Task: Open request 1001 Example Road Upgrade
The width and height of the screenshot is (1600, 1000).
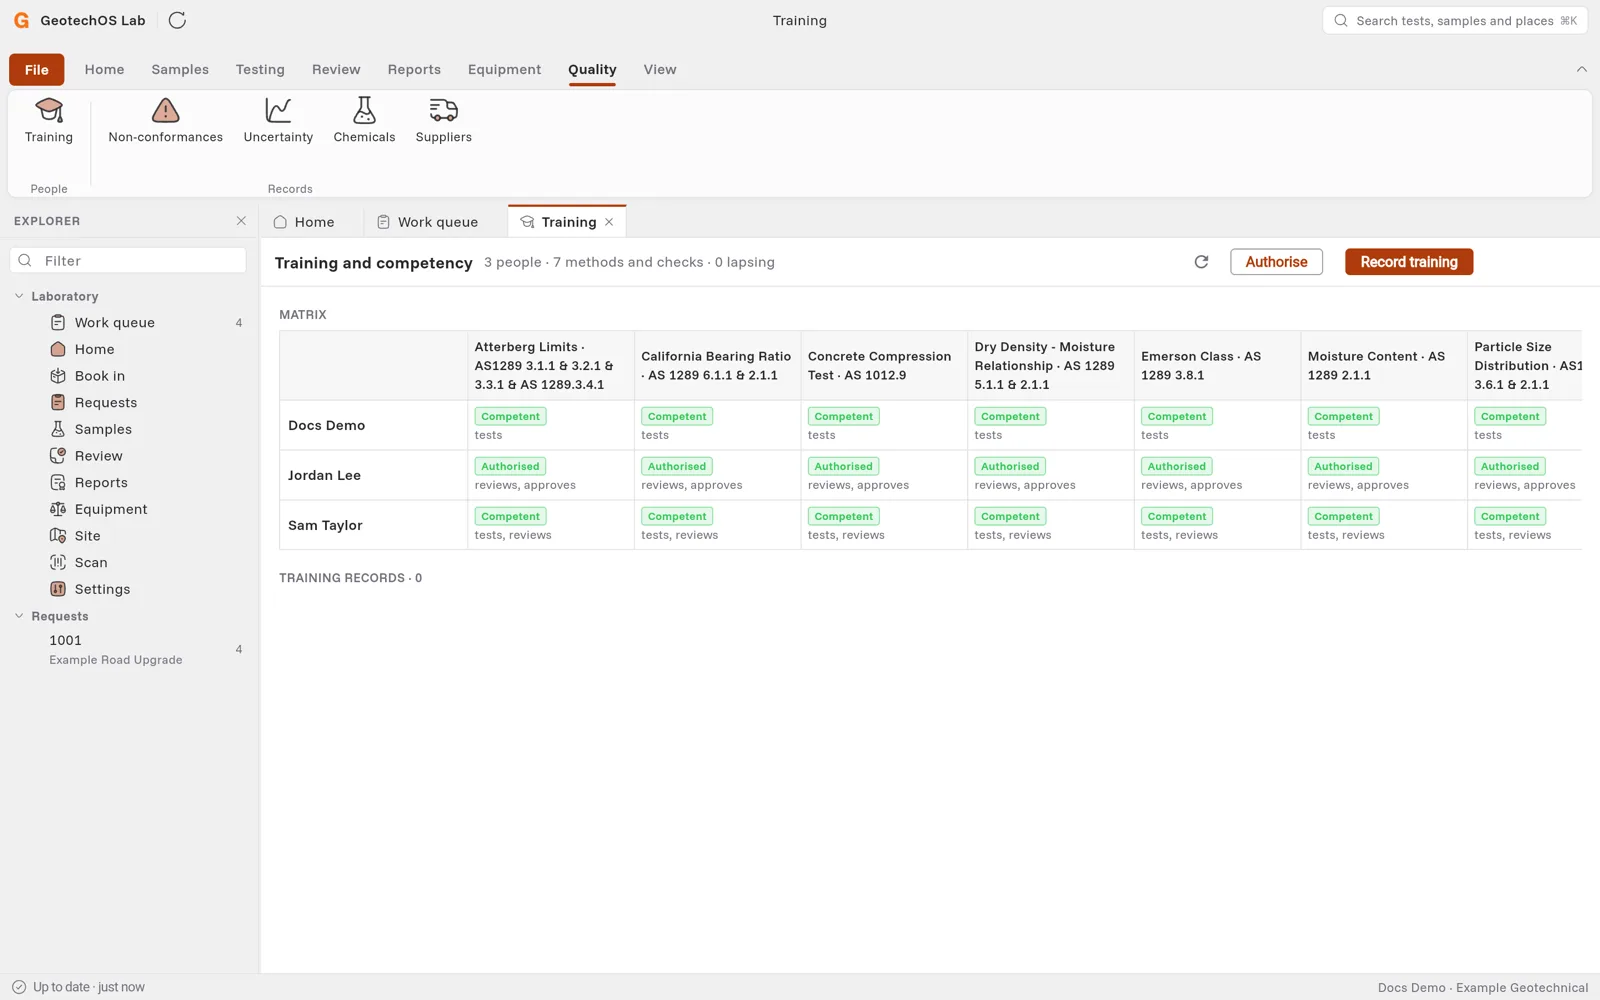Action: click(129, 649)
